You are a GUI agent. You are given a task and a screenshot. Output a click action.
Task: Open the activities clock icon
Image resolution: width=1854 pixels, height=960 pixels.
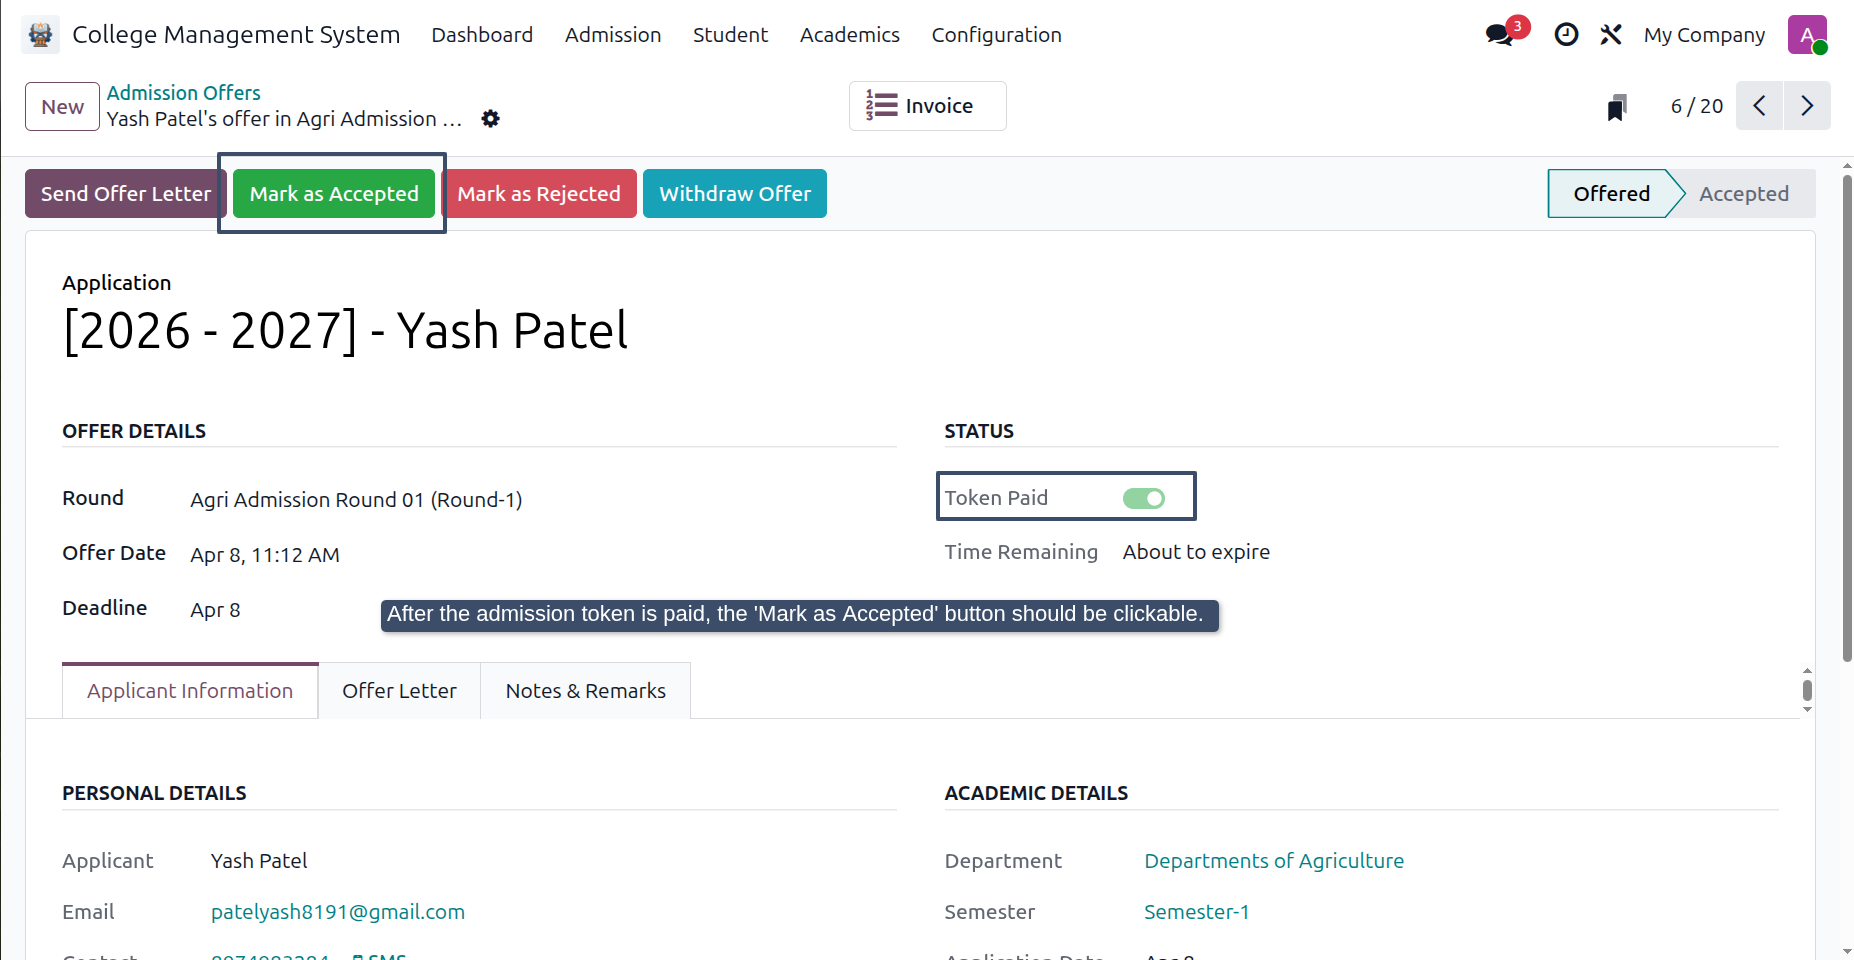pyautogui.click(x=1566, y=35)
